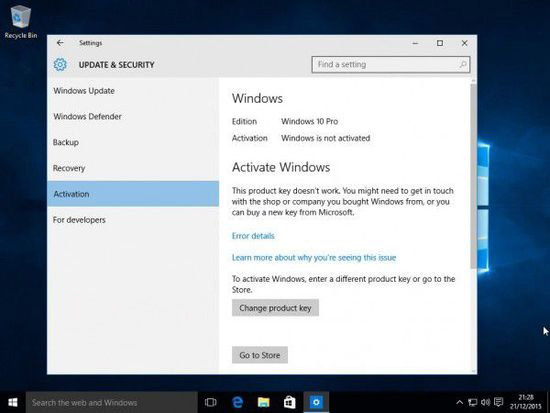Open the Store icon on the taskbar
The width and height of the screenshot is (550, 413).
tap(289, 402)
